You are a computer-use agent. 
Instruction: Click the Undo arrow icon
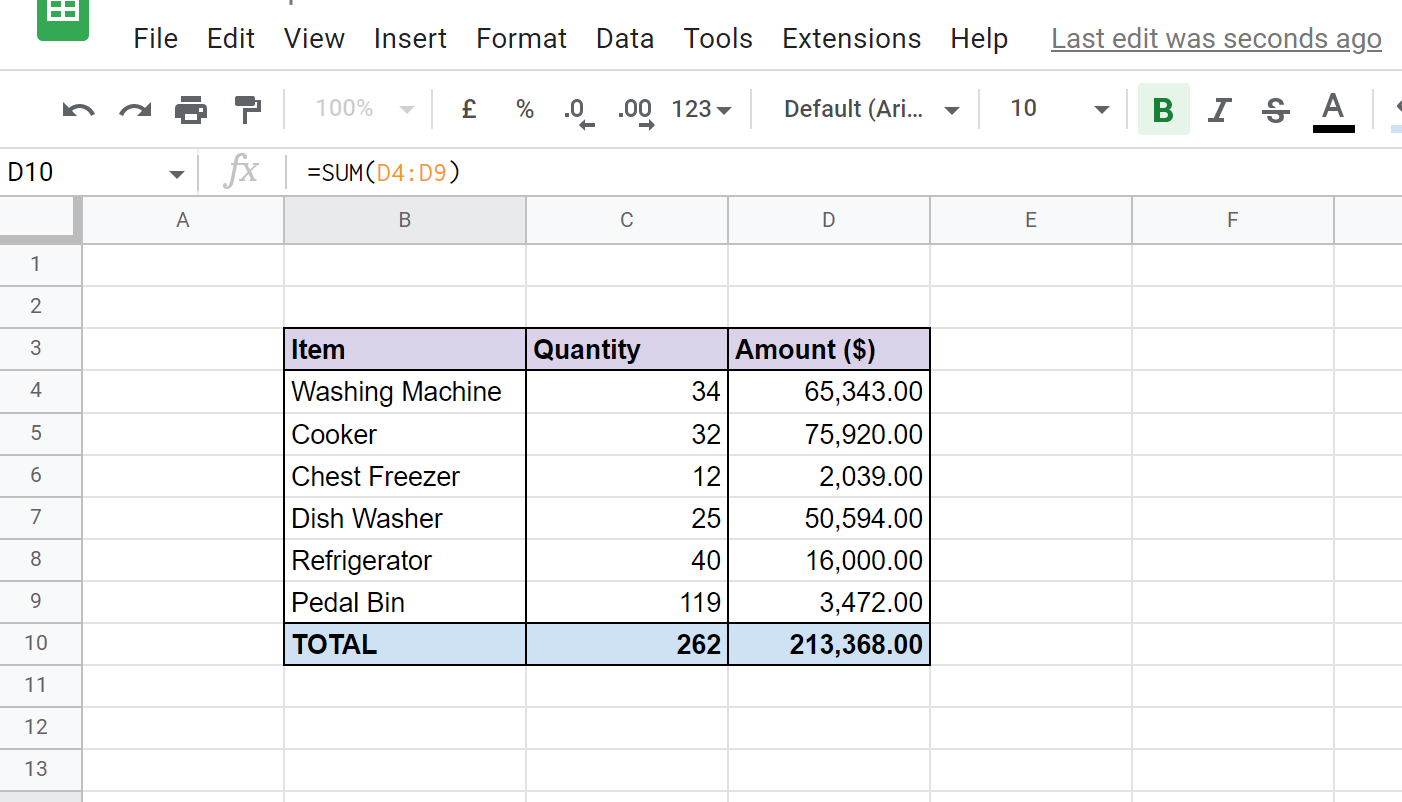click(78, 109)
